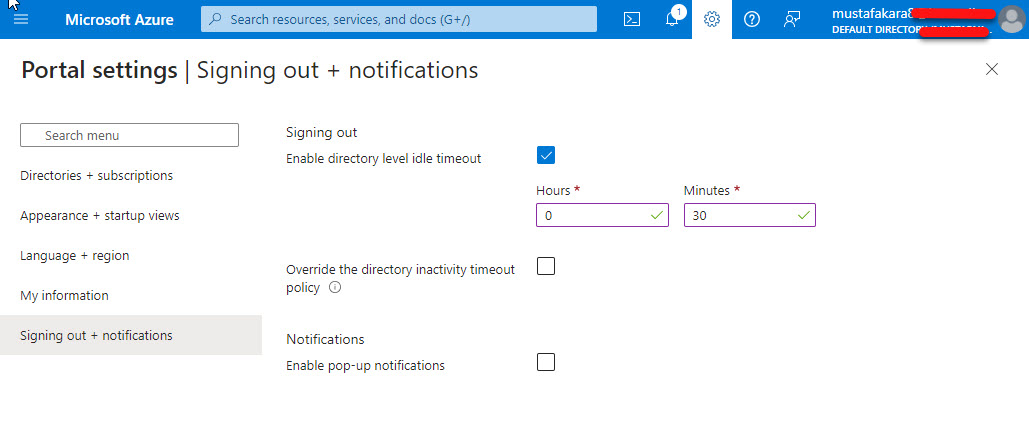The height and width of the screenshot is (428, 1029).
Task: Enable pop-up notifications checkbox
Action: pos(546,362)
